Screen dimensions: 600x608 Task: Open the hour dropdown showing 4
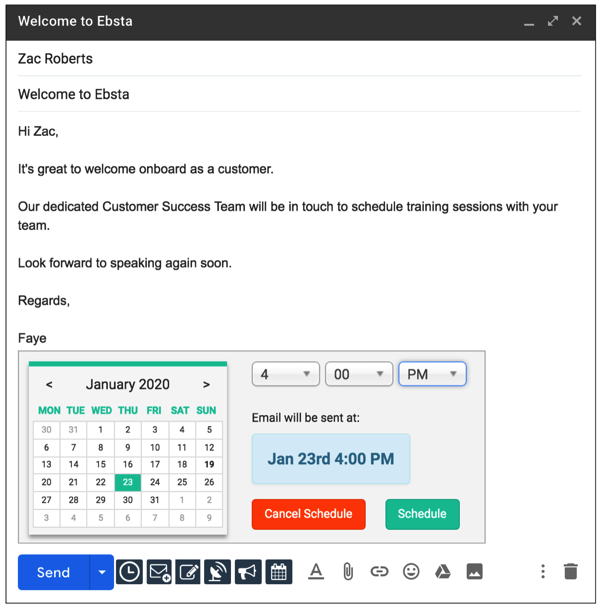285,374
